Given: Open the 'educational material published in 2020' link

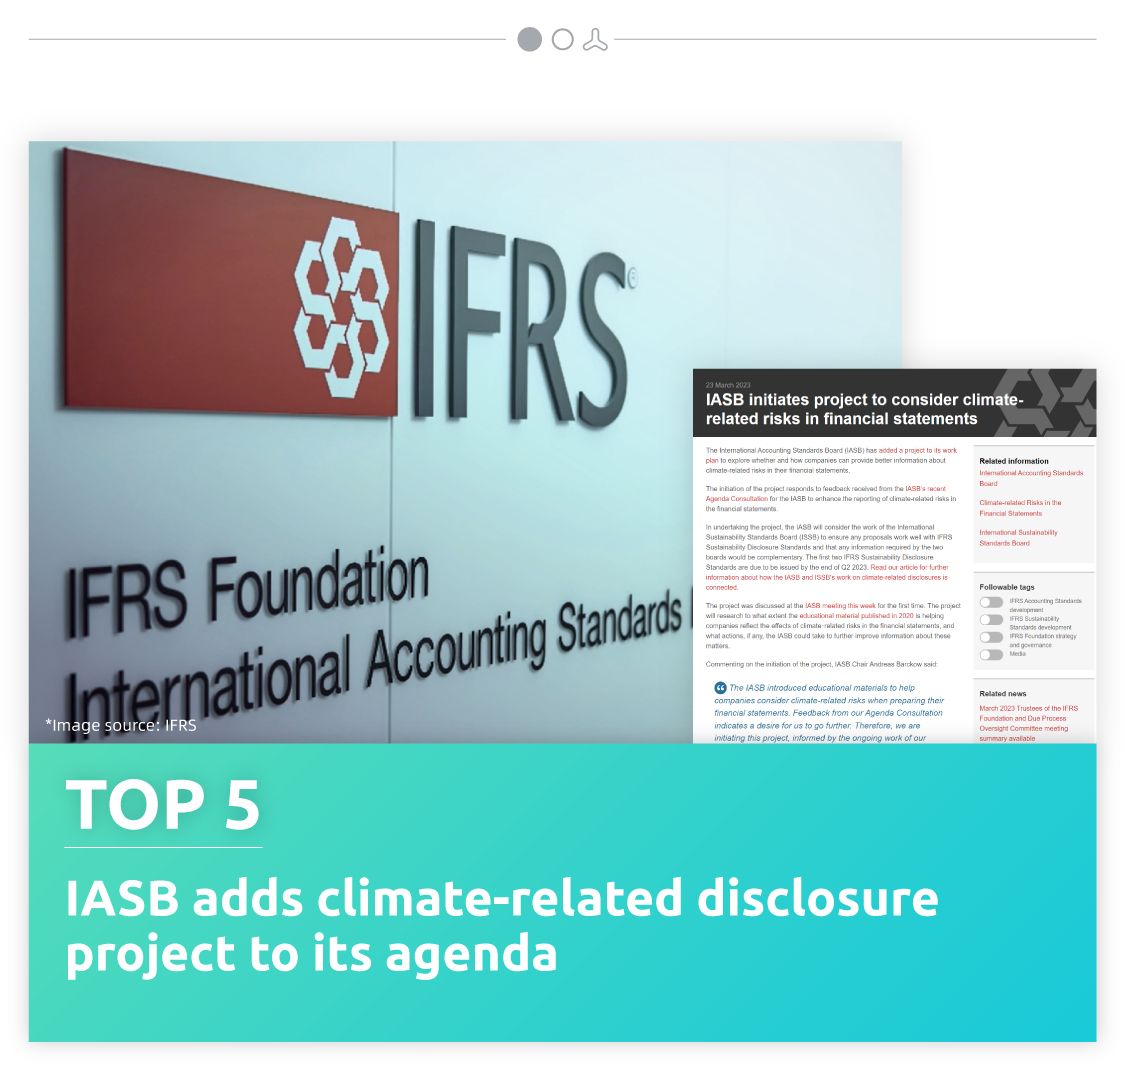Looking at the screenshot, I should tap(857, 615).
